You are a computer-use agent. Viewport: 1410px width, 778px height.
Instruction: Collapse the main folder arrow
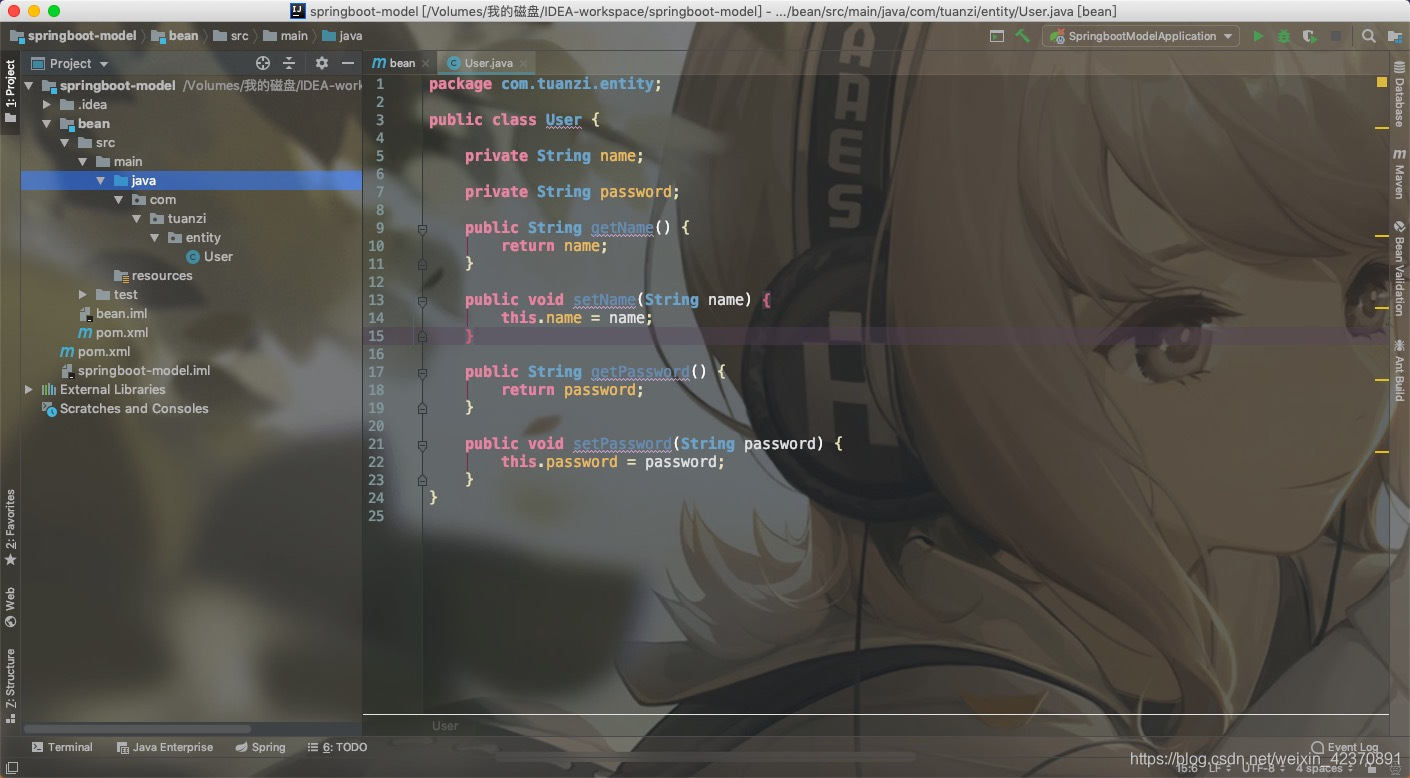(83, 162)
